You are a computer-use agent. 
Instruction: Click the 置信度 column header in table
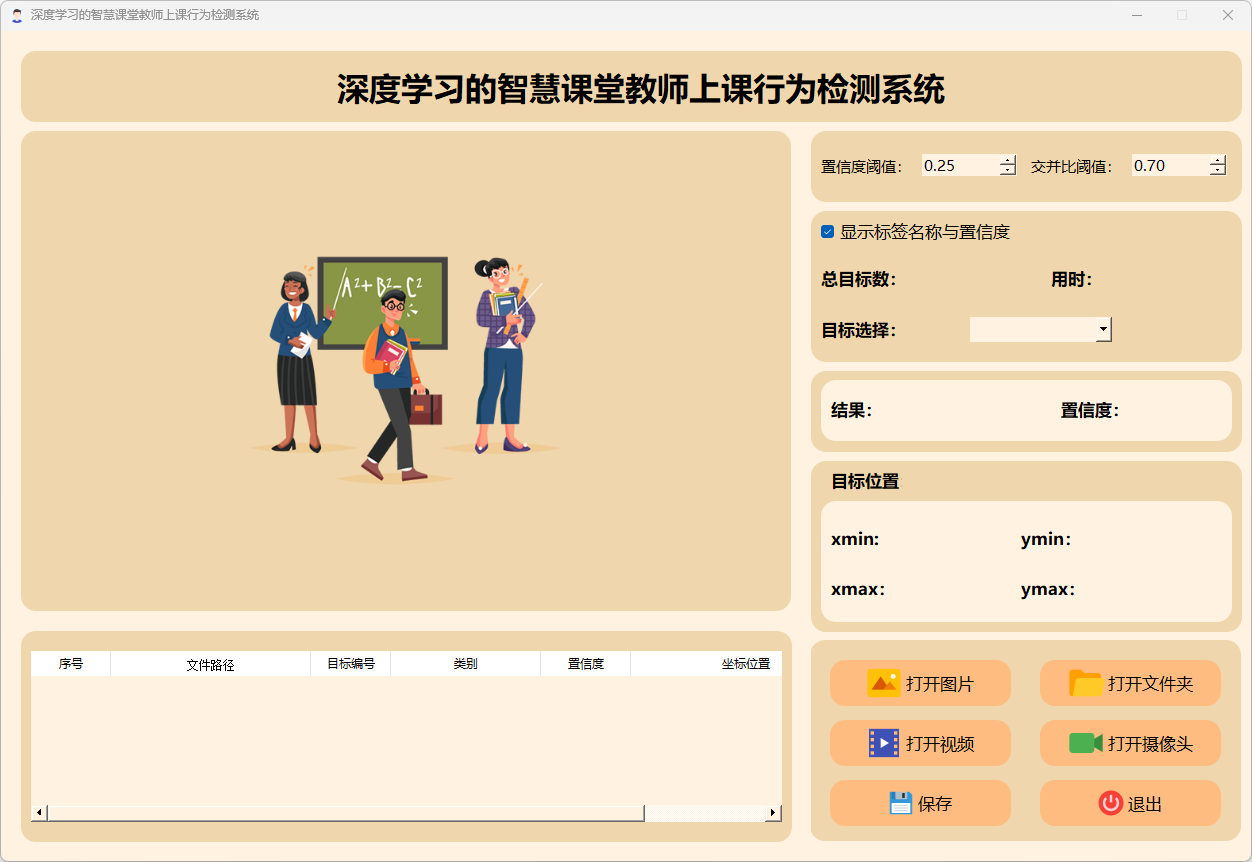click(x=585, y=664)
